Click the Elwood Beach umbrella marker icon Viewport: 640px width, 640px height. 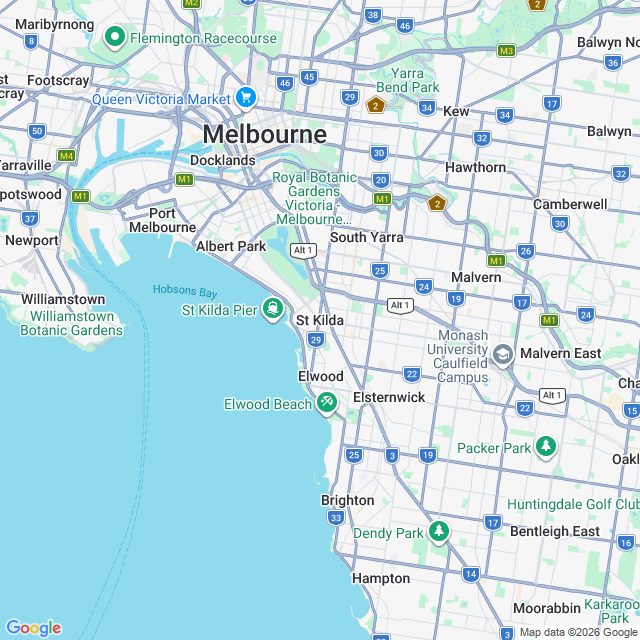click(x=327, y=403)
